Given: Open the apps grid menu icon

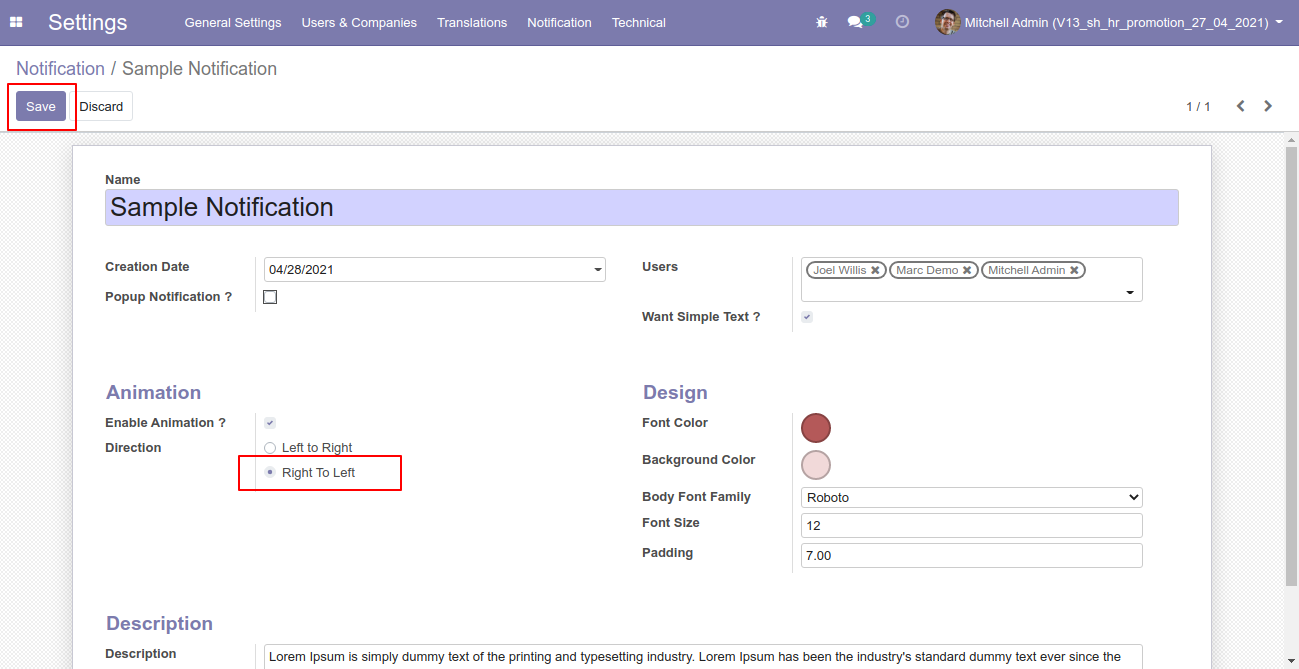Looking at the screenshot, I should [16, 22].
